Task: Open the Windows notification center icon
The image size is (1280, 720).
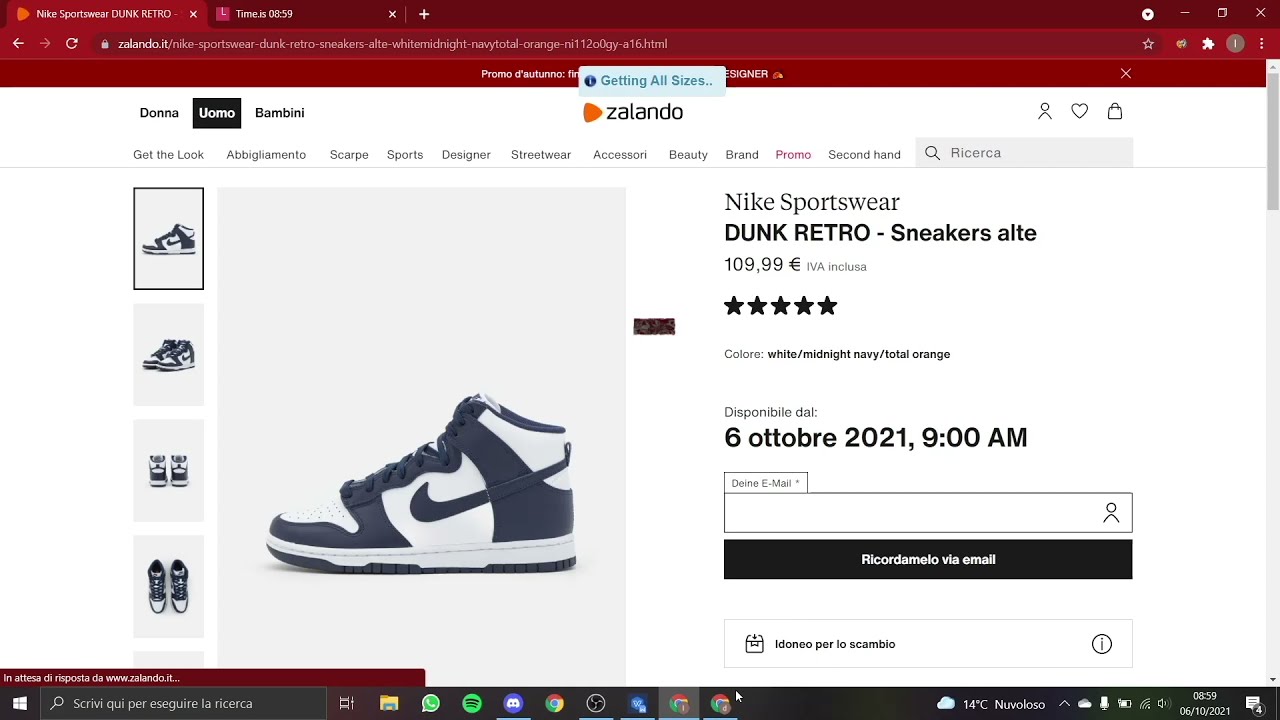Action: pos(1254,704)
